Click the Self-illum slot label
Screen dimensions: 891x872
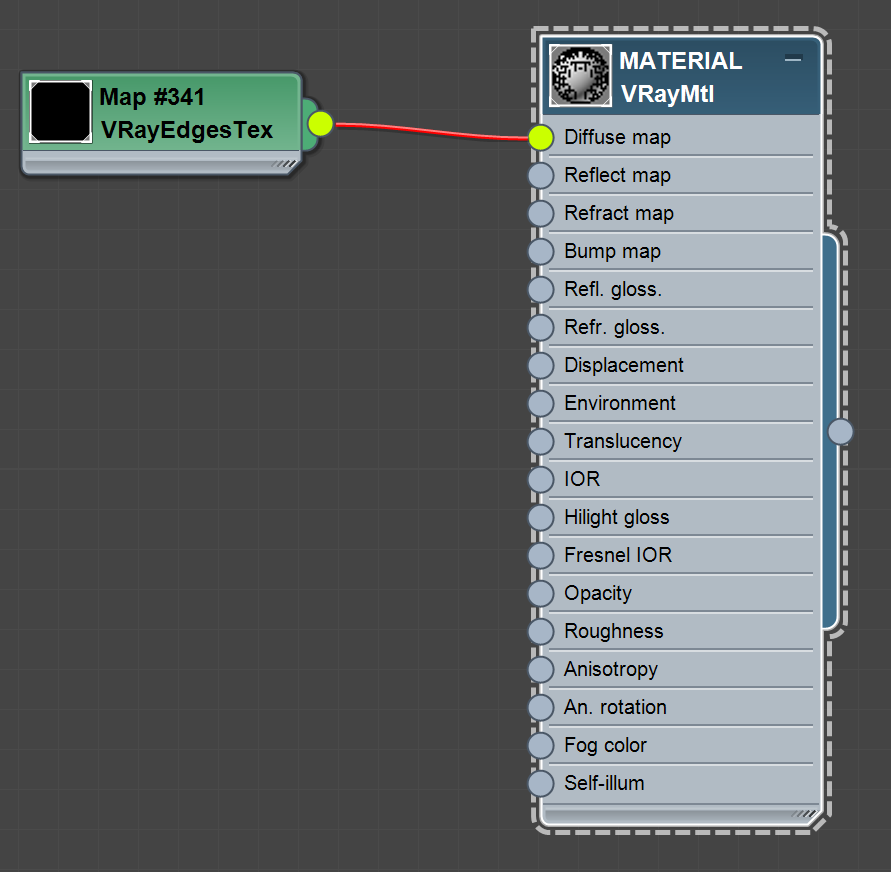(604, 783)
